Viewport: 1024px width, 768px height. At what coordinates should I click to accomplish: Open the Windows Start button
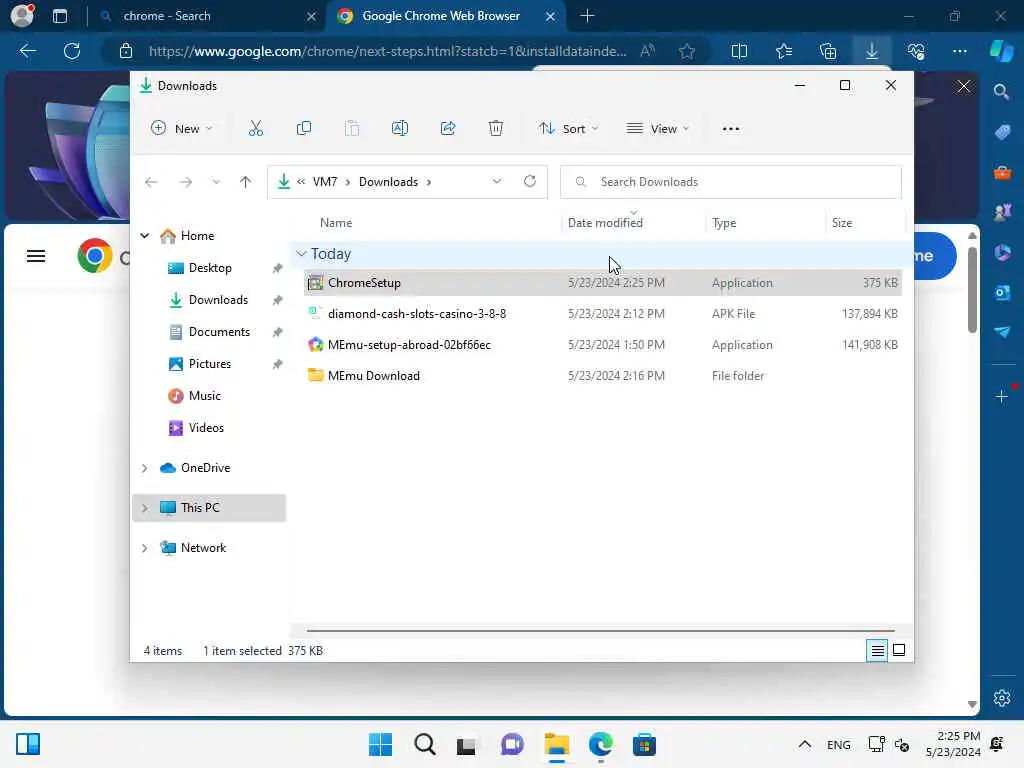(381, 744)
